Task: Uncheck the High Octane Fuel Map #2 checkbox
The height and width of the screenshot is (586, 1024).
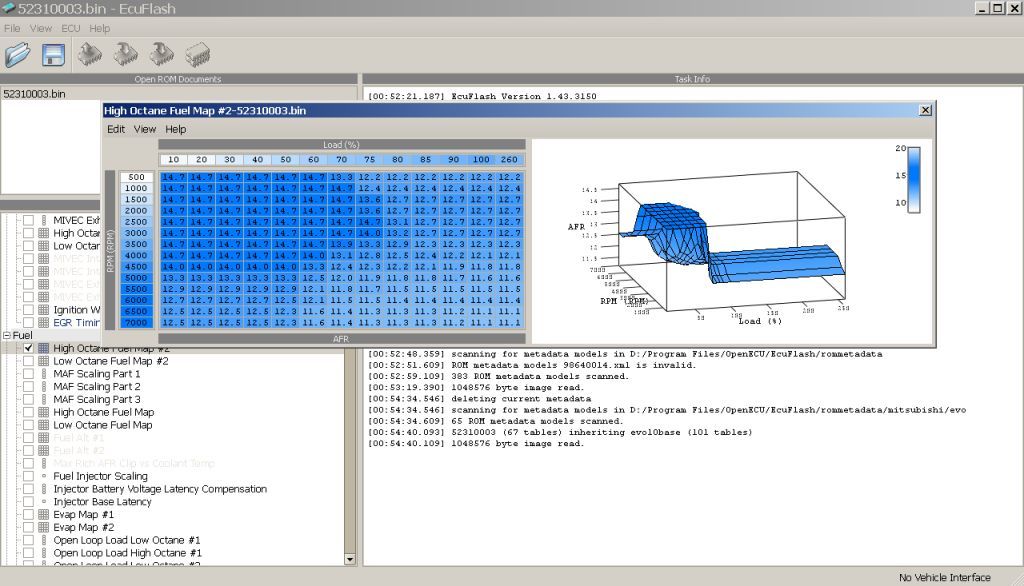Action: 28,348
